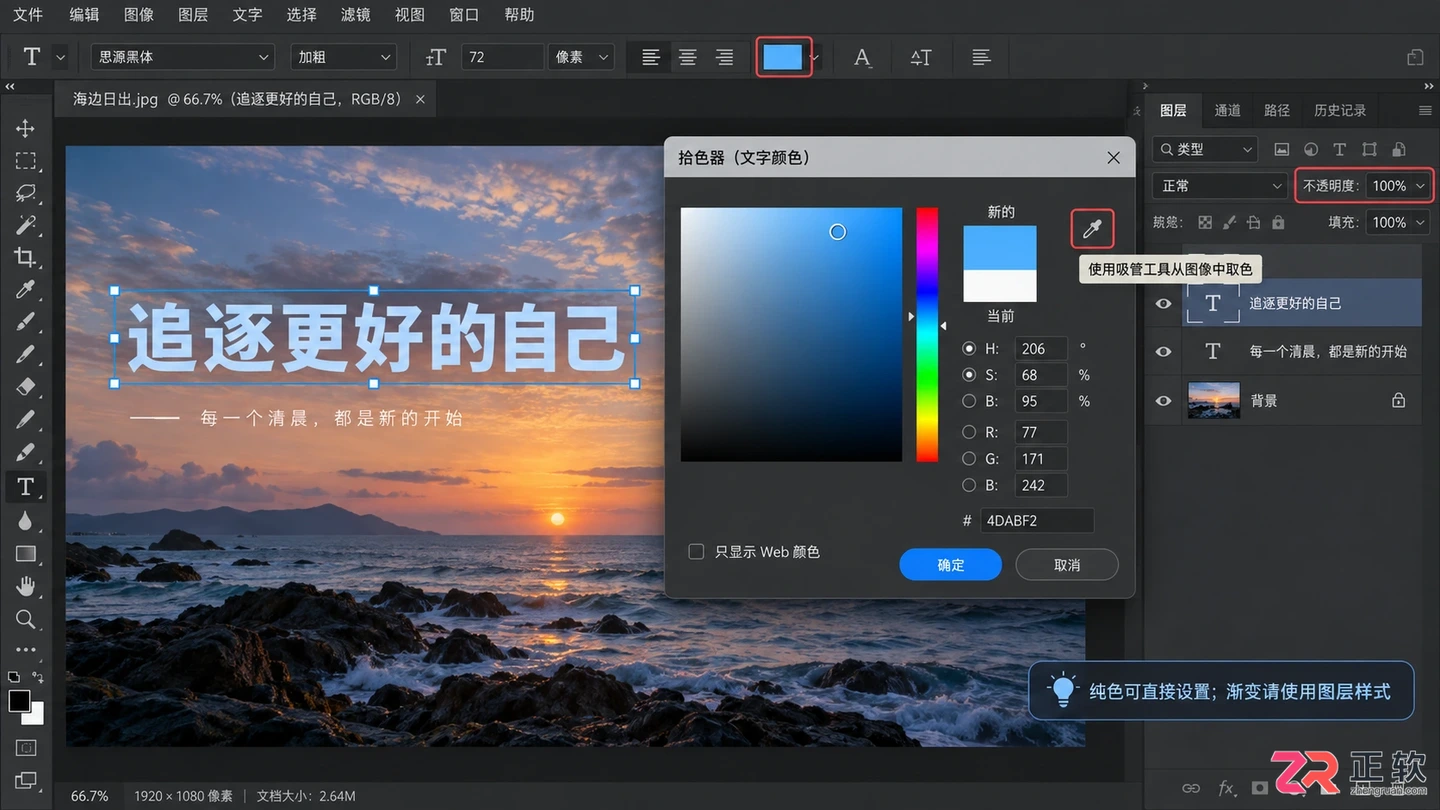Select the Move tool
1440x810 pixels.
pos(26,128)
